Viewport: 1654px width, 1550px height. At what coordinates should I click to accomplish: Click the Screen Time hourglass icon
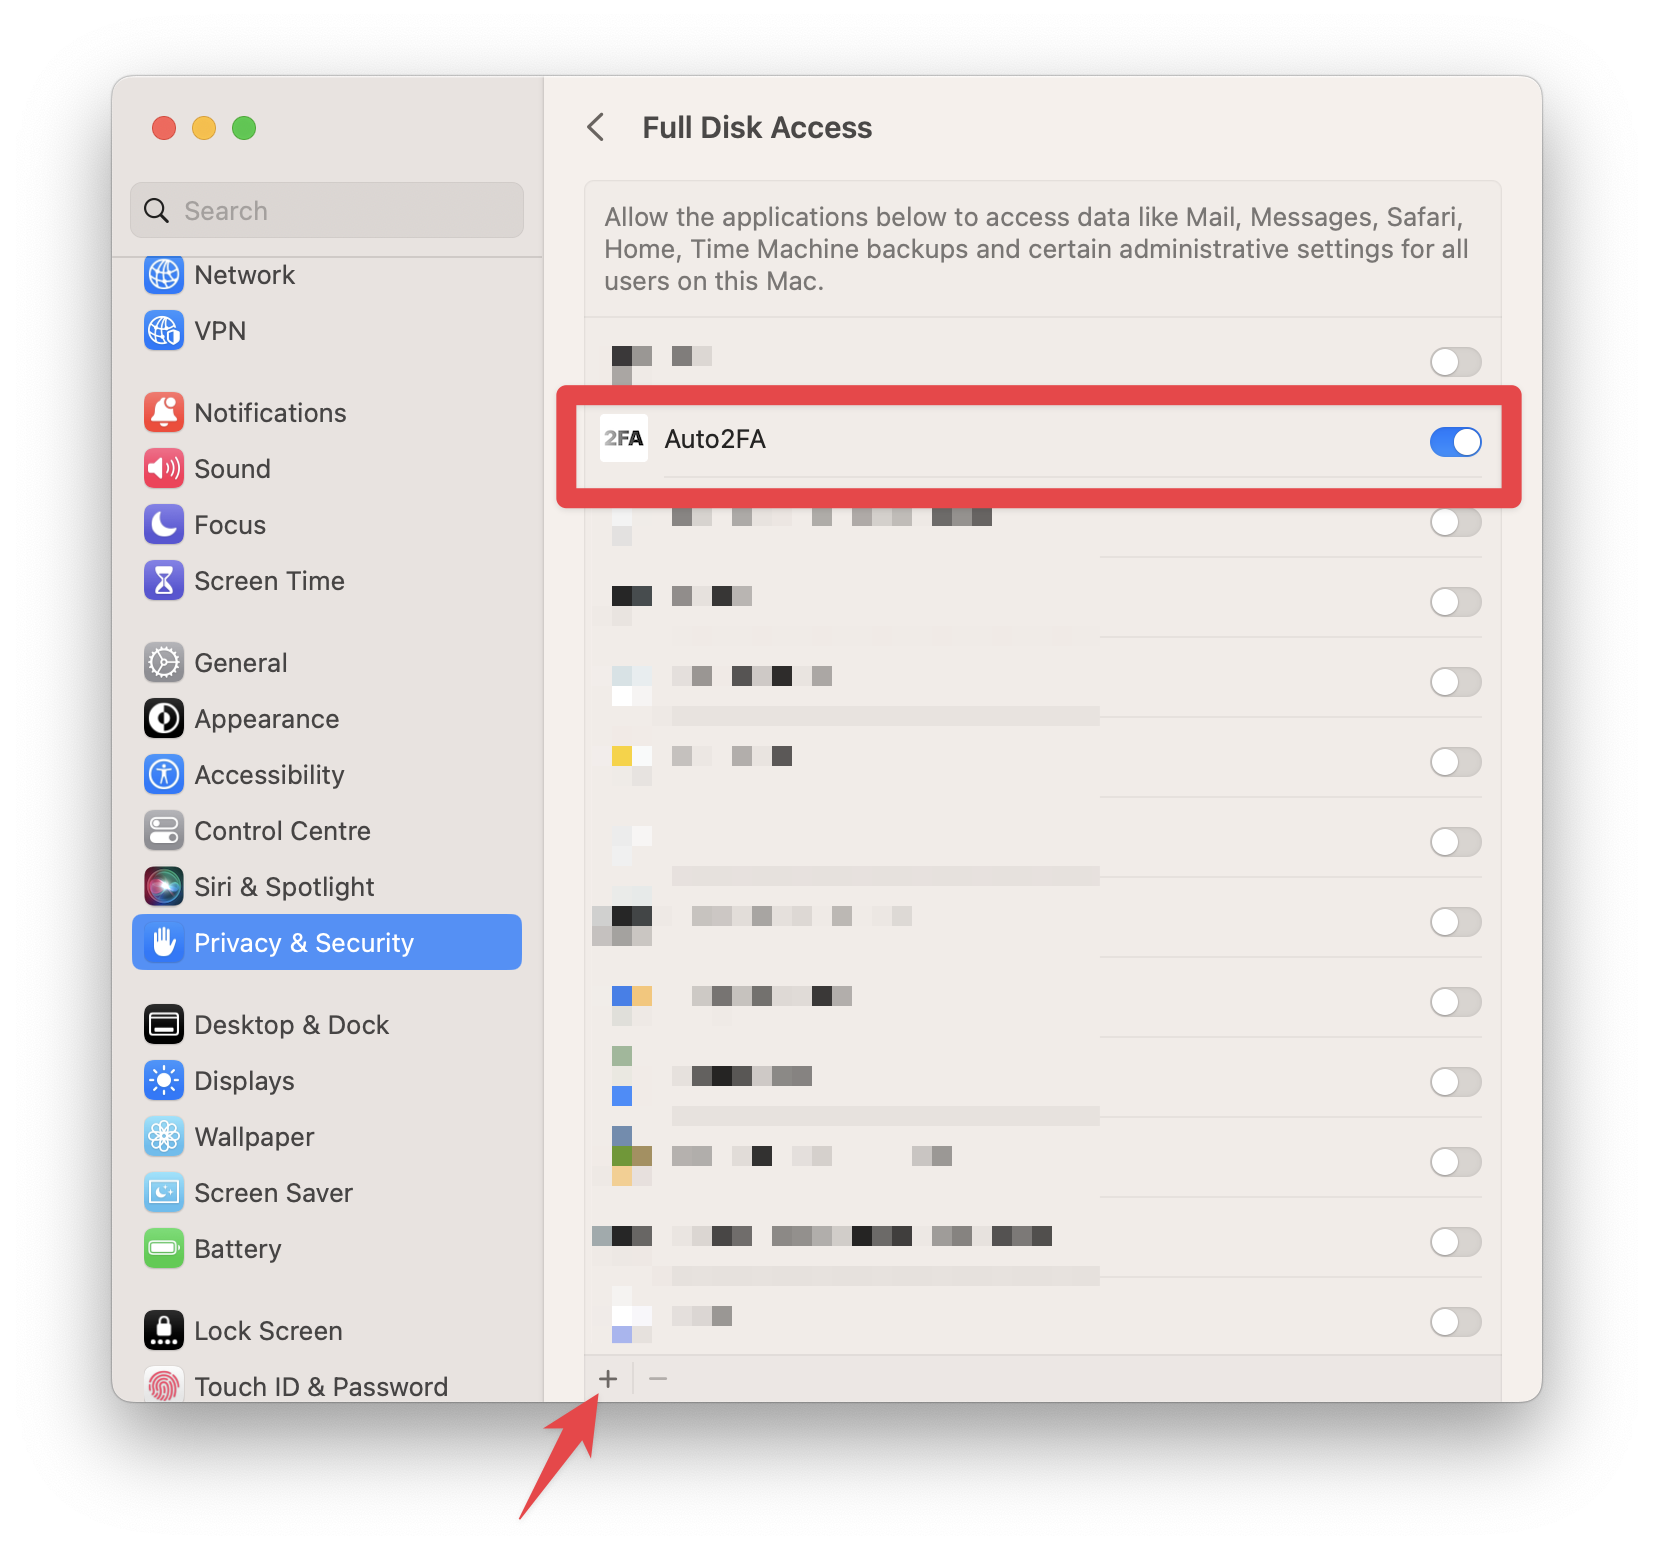(x=164, y=581)
